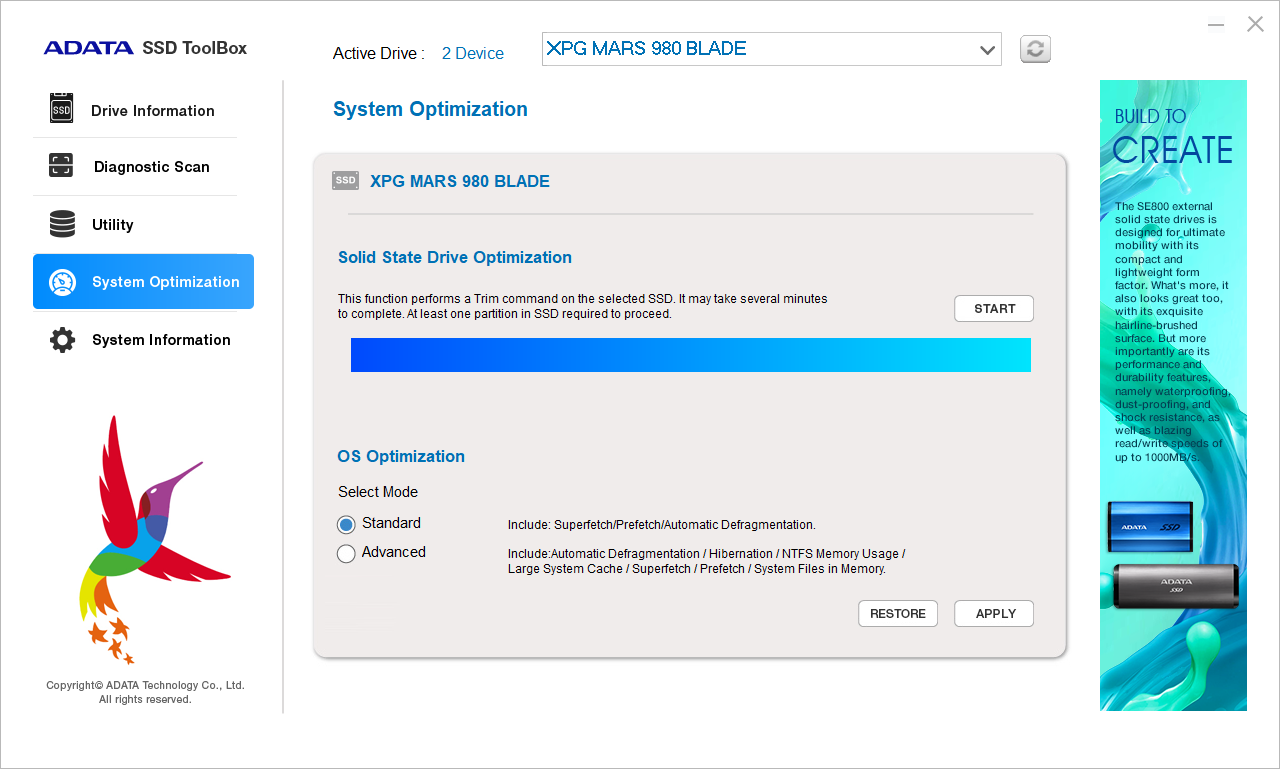Click the '2 Device' link
The image size is (1280, 769).
coord(473,54)
